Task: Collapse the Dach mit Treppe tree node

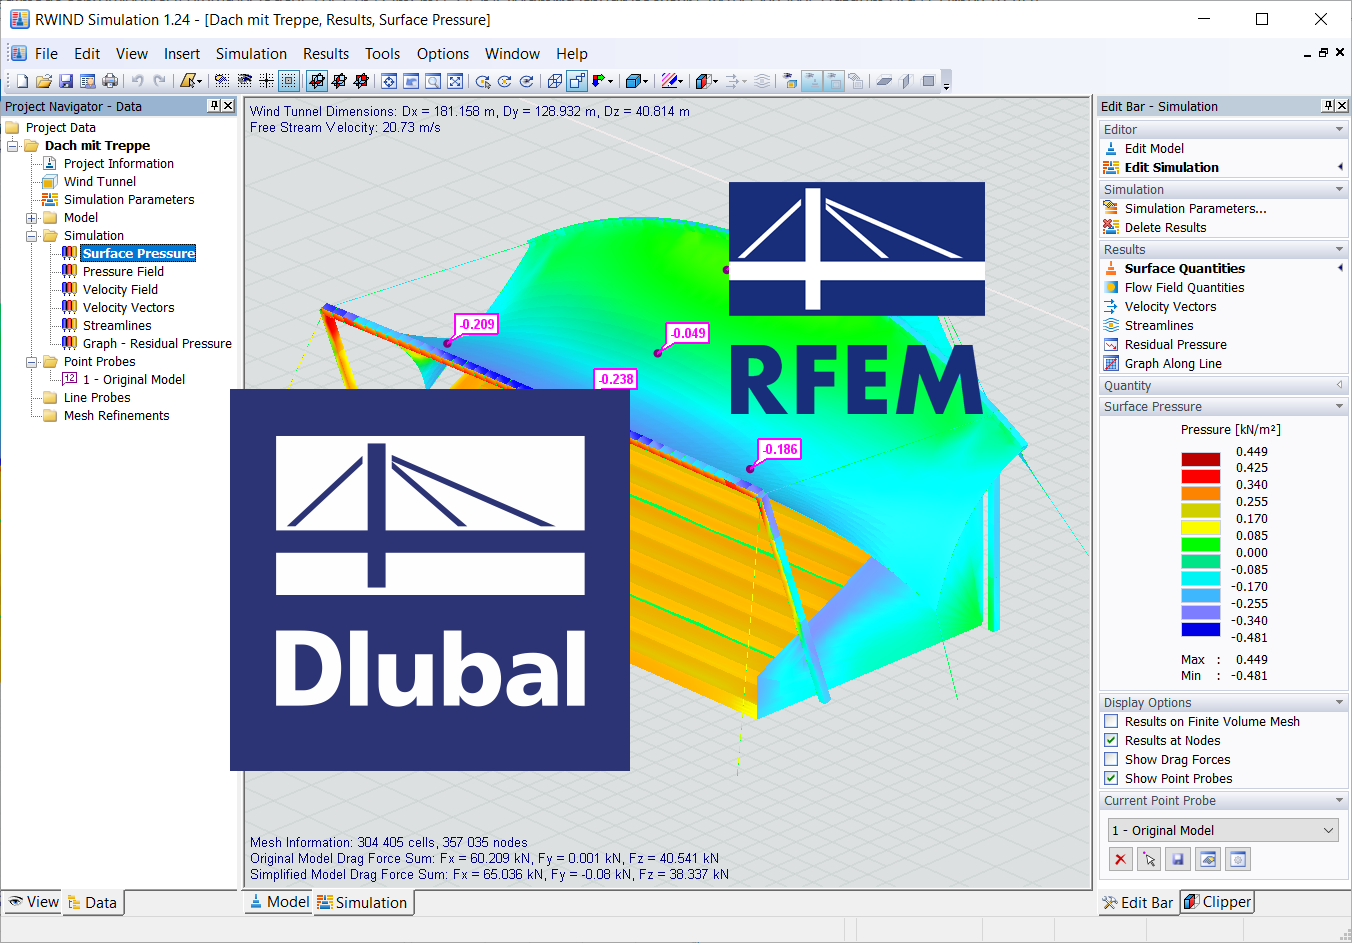Action: click(12, 146)
